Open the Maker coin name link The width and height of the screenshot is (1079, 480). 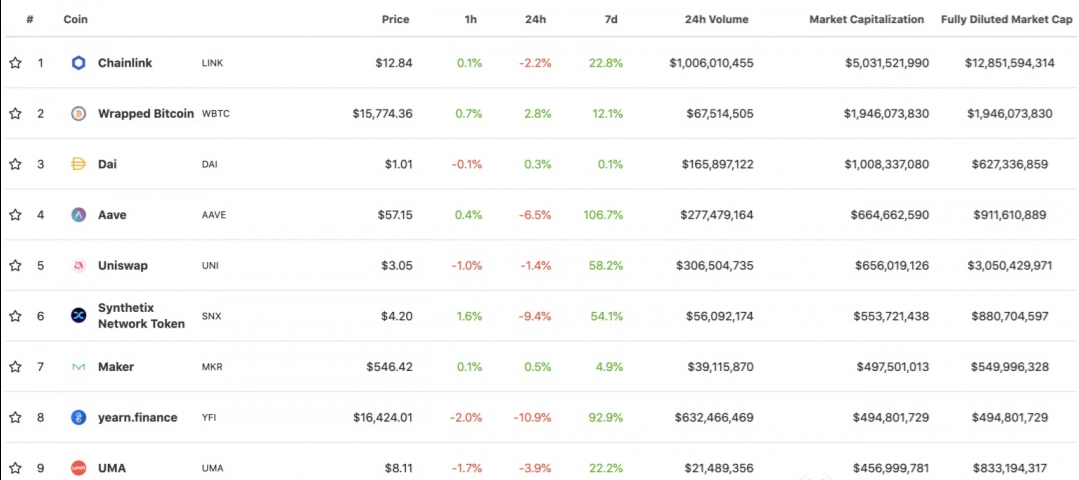click(116, 367)
